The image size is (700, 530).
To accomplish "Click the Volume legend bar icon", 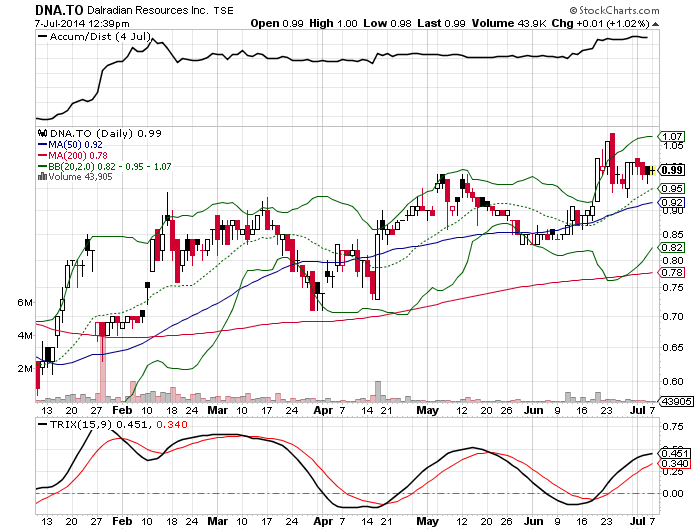I will coord(41,177).
